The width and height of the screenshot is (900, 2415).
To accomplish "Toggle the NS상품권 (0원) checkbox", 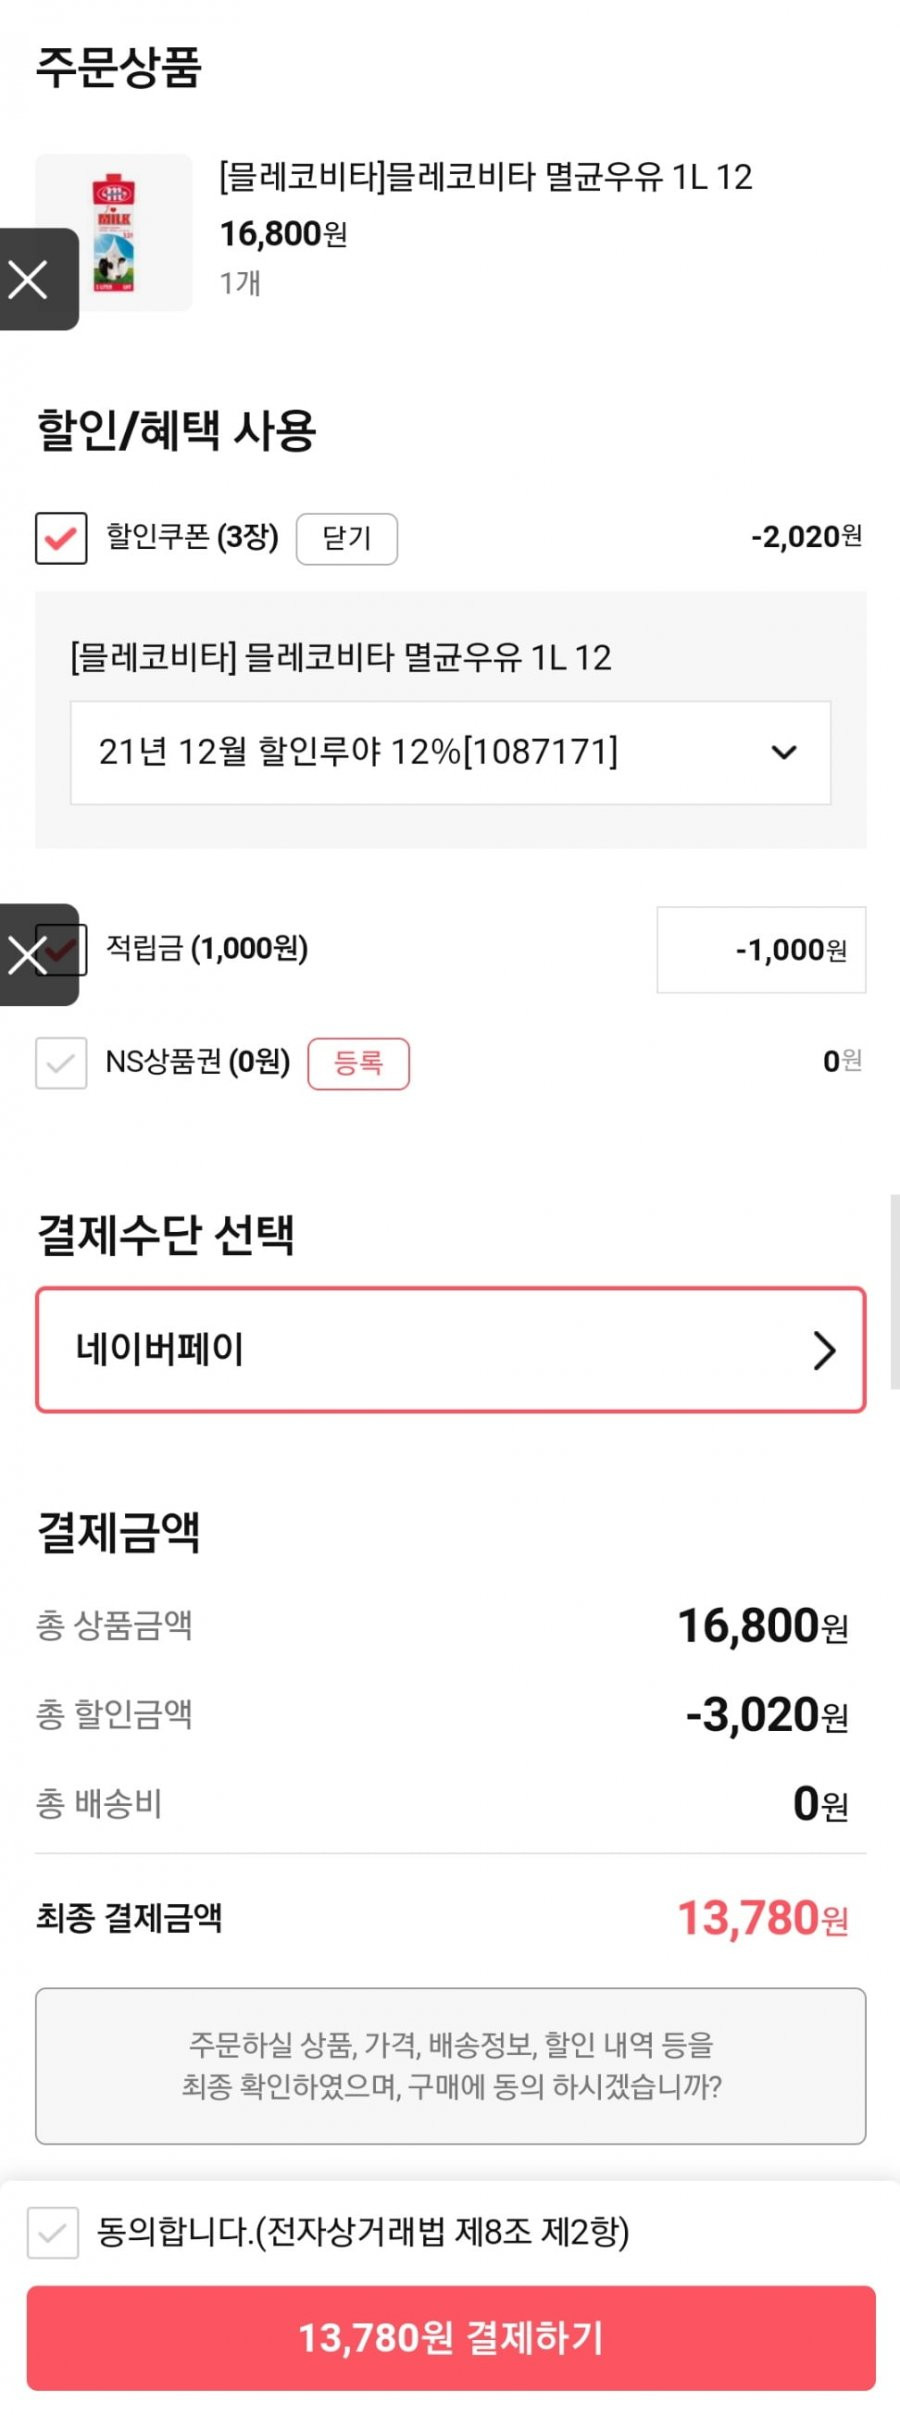I will pos(61,1062).
